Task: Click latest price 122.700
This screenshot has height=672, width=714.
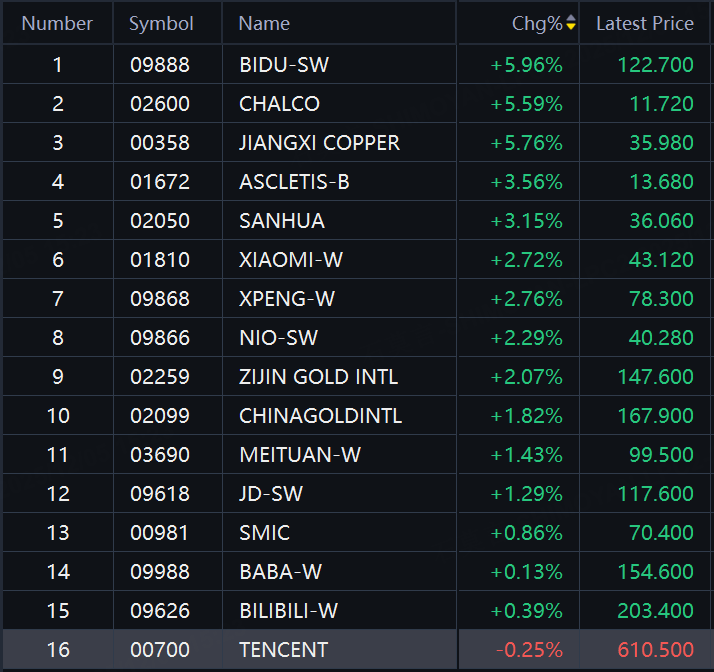Action: click(x=656, y=65)
